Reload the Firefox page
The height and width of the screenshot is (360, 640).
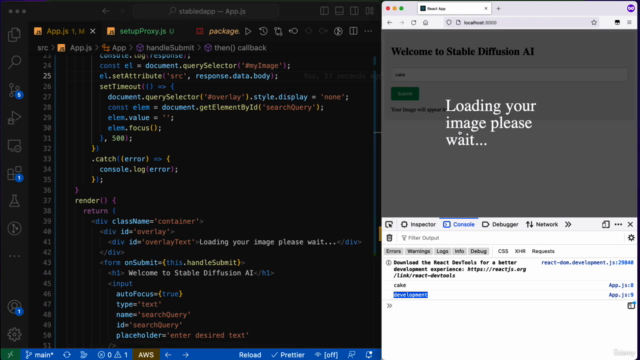(413, 22)
